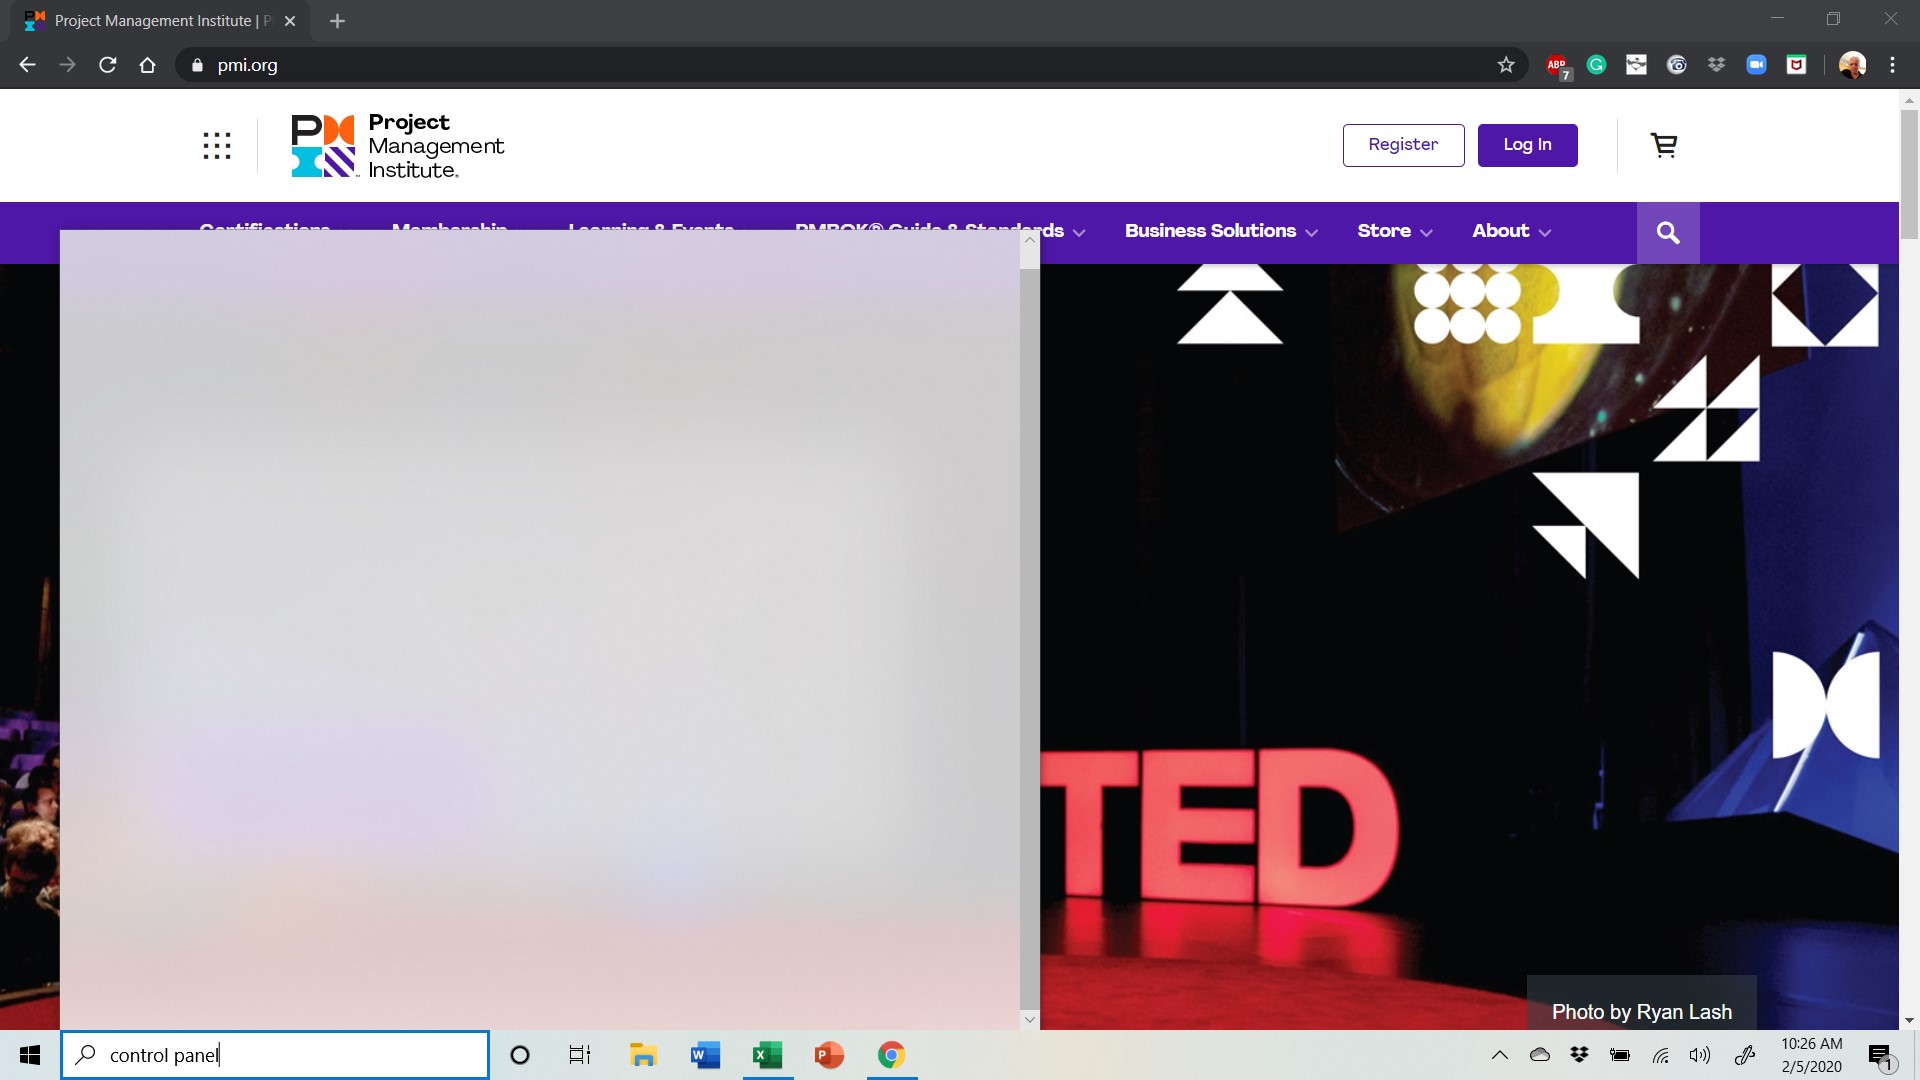Open Excel from the taskbar
The image size is (1920, 1080).
coord(767,1055)
